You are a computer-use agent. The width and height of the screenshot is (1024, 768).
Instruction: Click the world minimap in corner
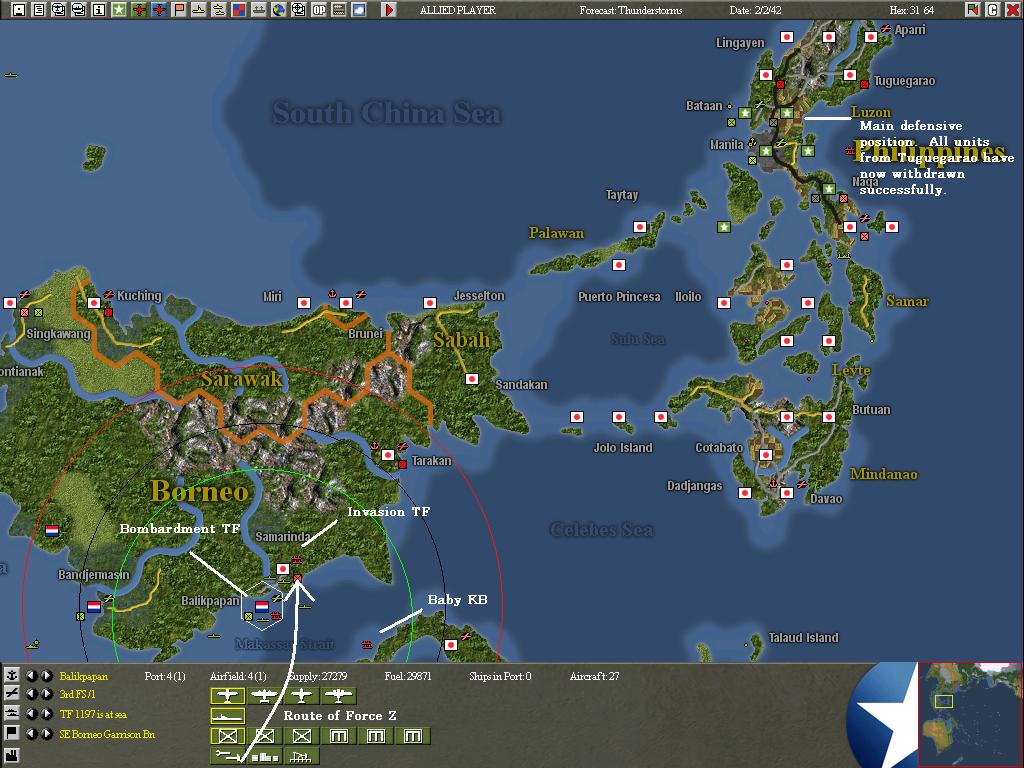coord(970,714)
